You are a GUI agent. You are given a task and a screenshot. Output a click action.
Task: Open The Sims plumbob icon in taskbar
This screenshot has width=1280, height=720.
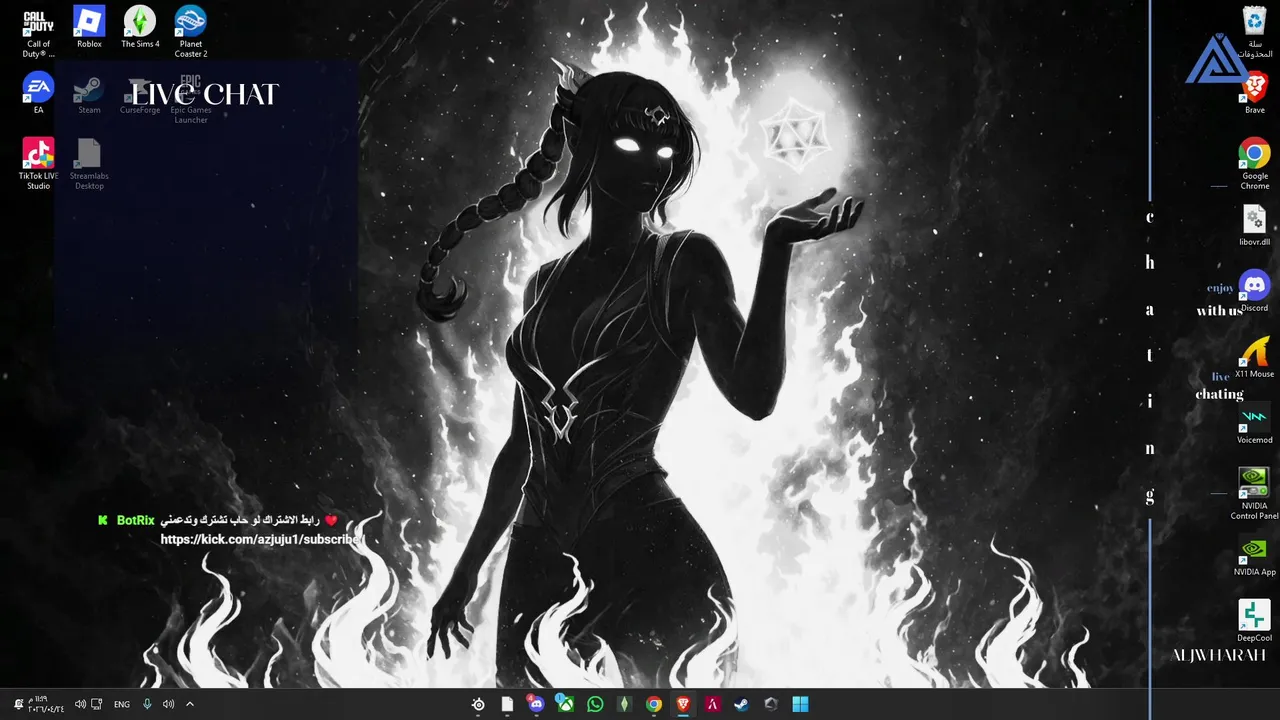pyautogui.click(x=624, y=704)
